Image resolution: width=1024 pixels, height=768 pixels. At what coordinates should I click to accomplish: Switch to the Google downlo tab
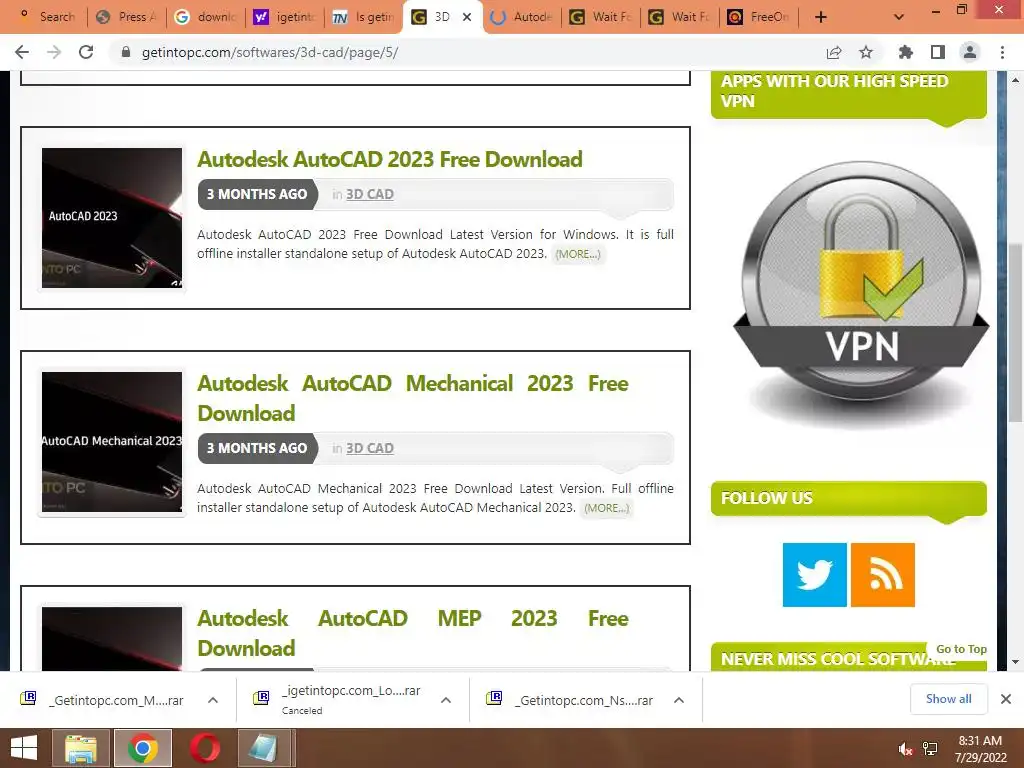coord(206,17)
